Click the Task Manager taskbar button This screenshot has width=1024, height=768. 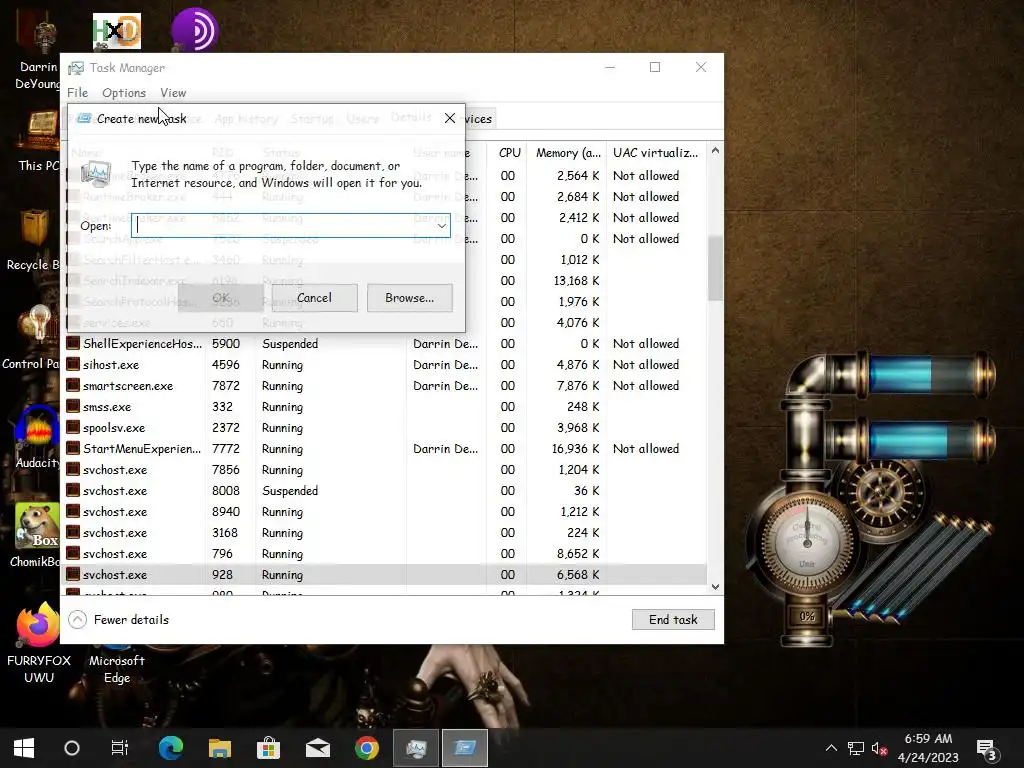tap(416, 748)
